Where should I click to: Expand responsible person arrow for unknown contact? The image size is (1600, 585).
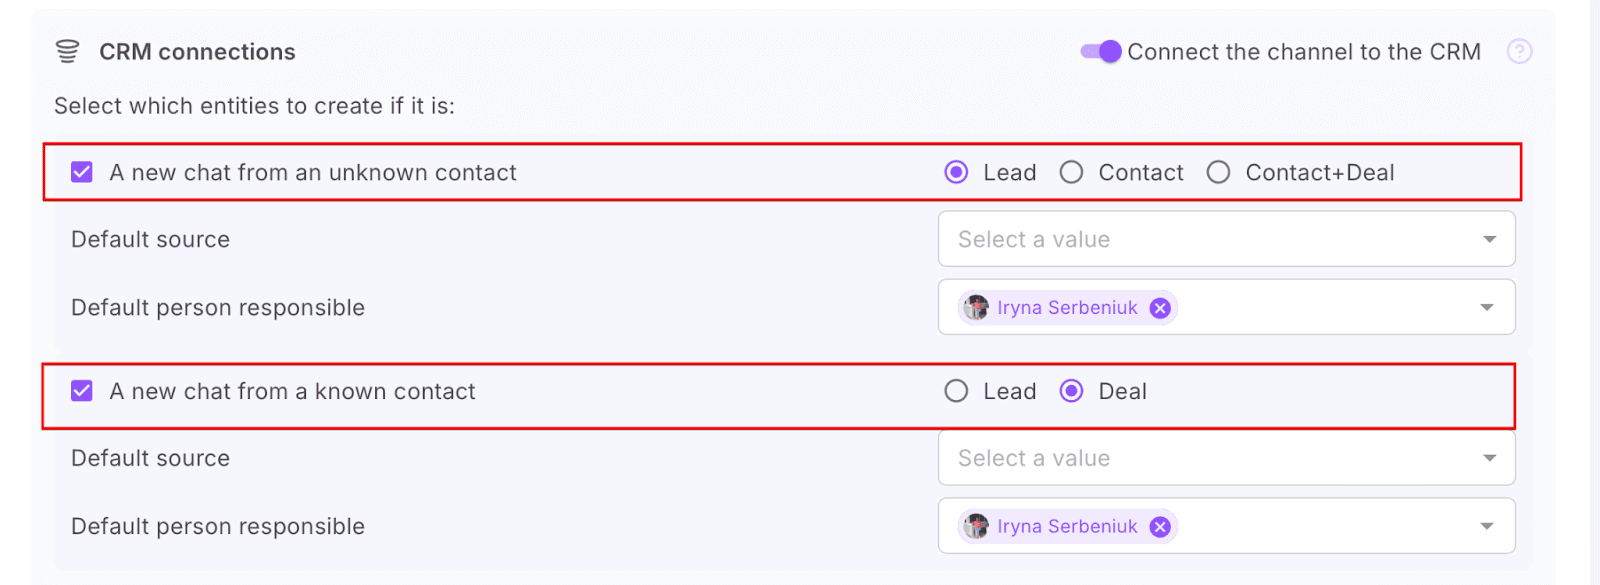point(1487,308)
